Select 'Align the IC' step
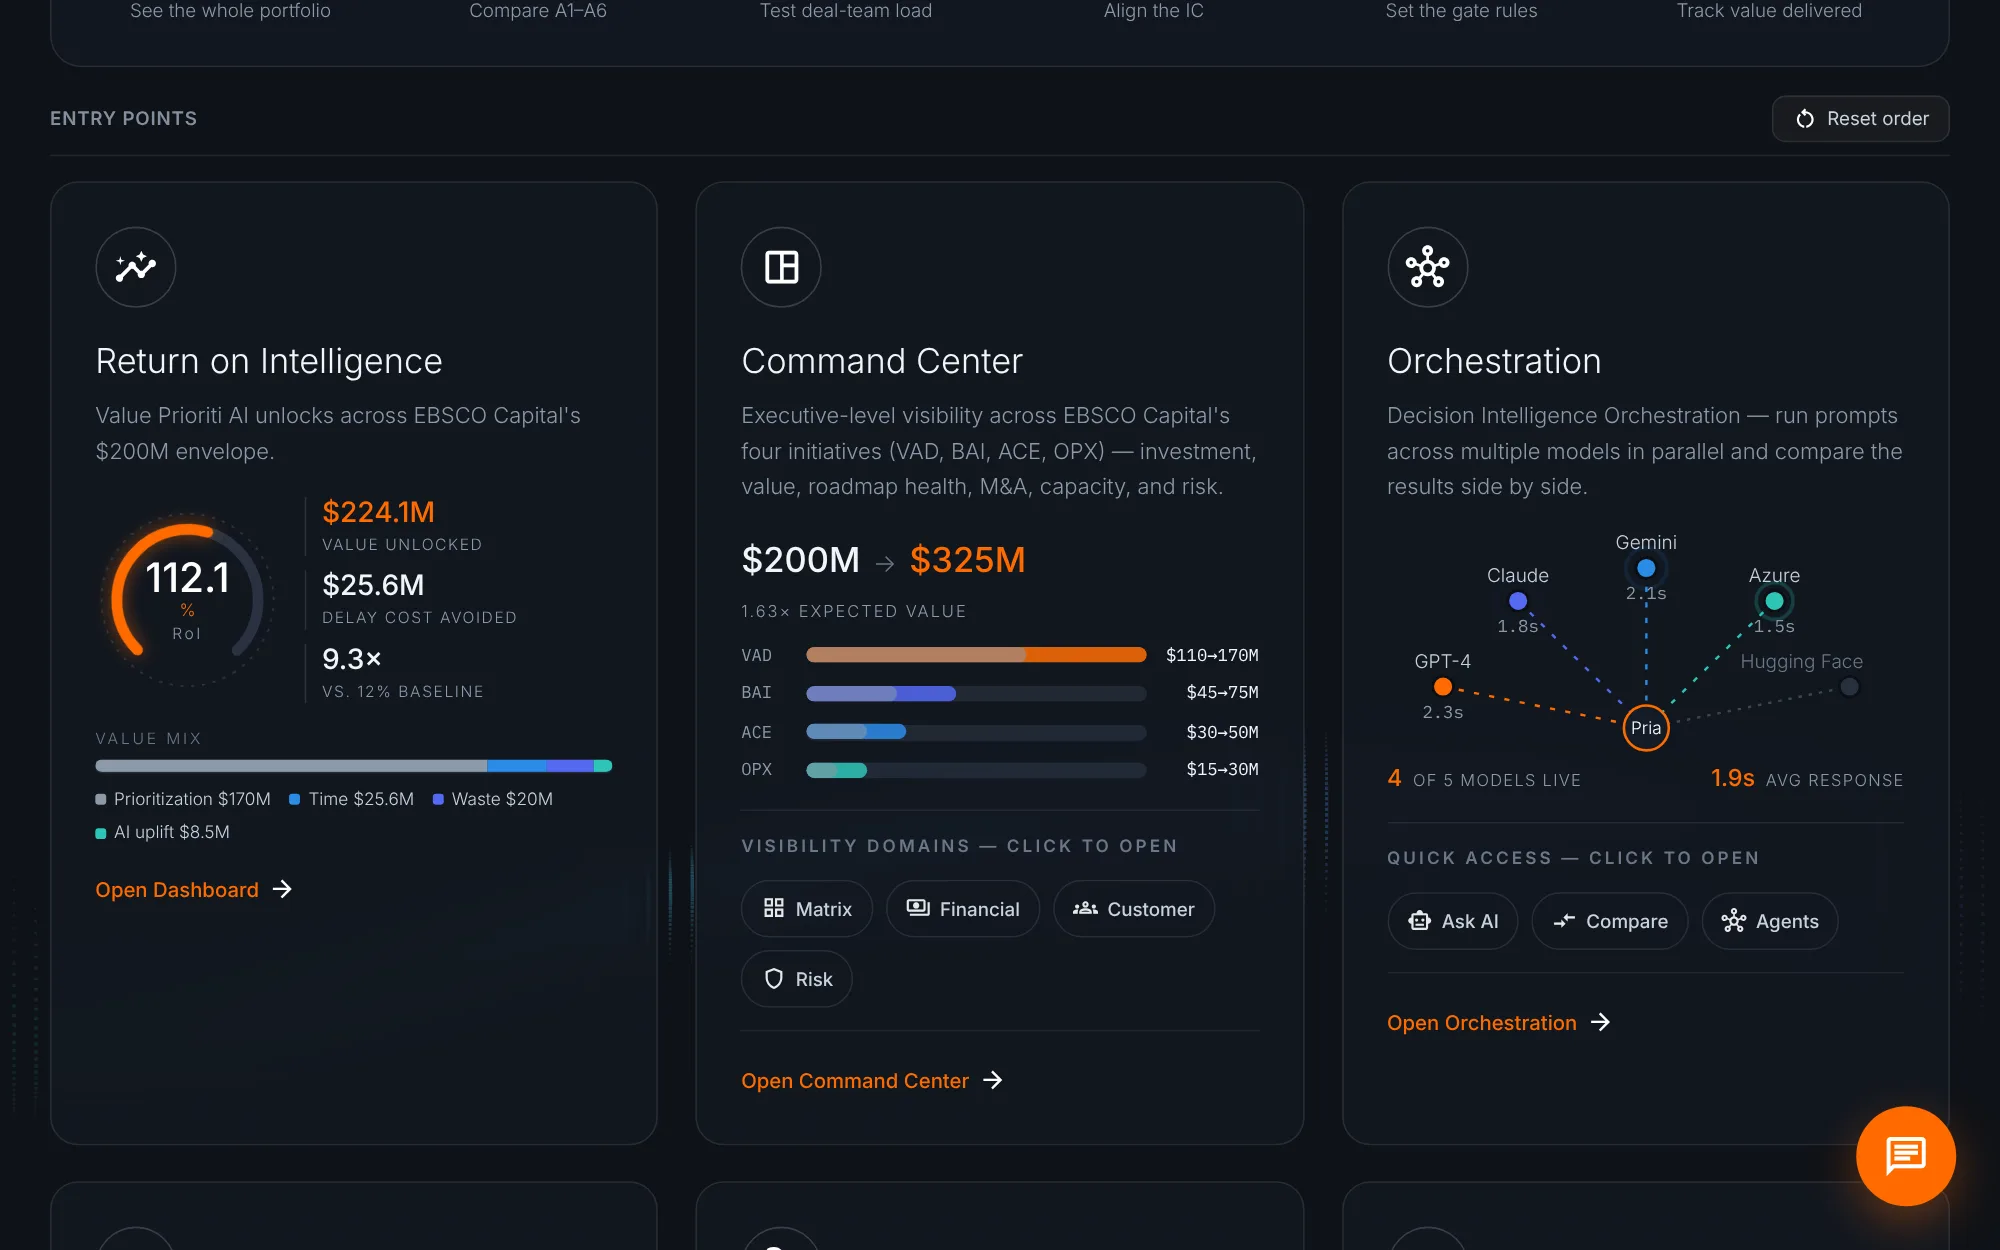 point(1154,11)
